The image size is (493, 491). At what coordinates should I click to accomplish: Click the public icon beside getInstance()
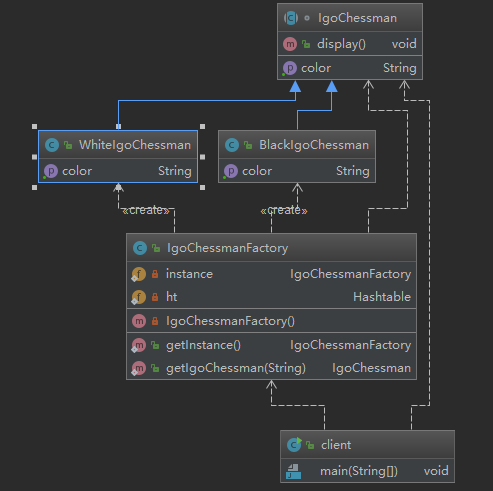coord(155,345)
